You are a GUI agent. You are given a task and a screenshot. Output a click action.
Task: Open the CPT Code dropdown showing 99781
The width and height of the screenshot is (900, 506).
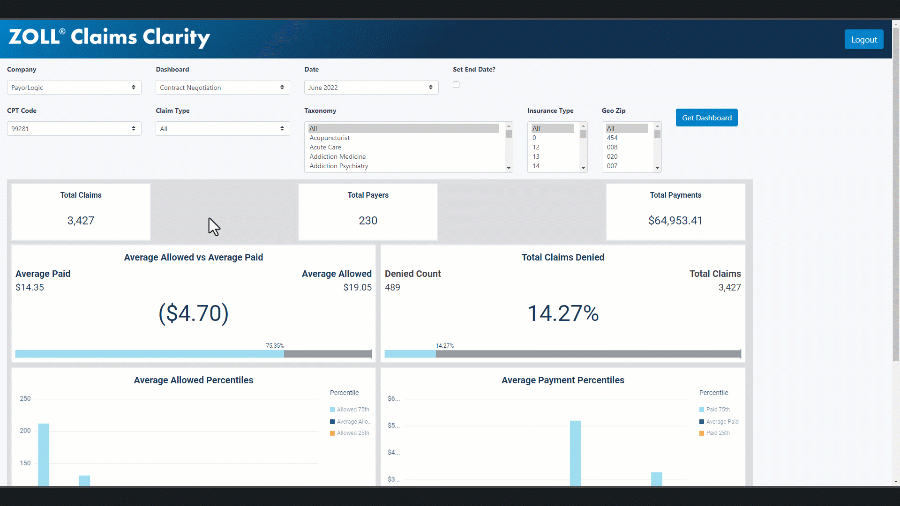(x=74, y=129)
